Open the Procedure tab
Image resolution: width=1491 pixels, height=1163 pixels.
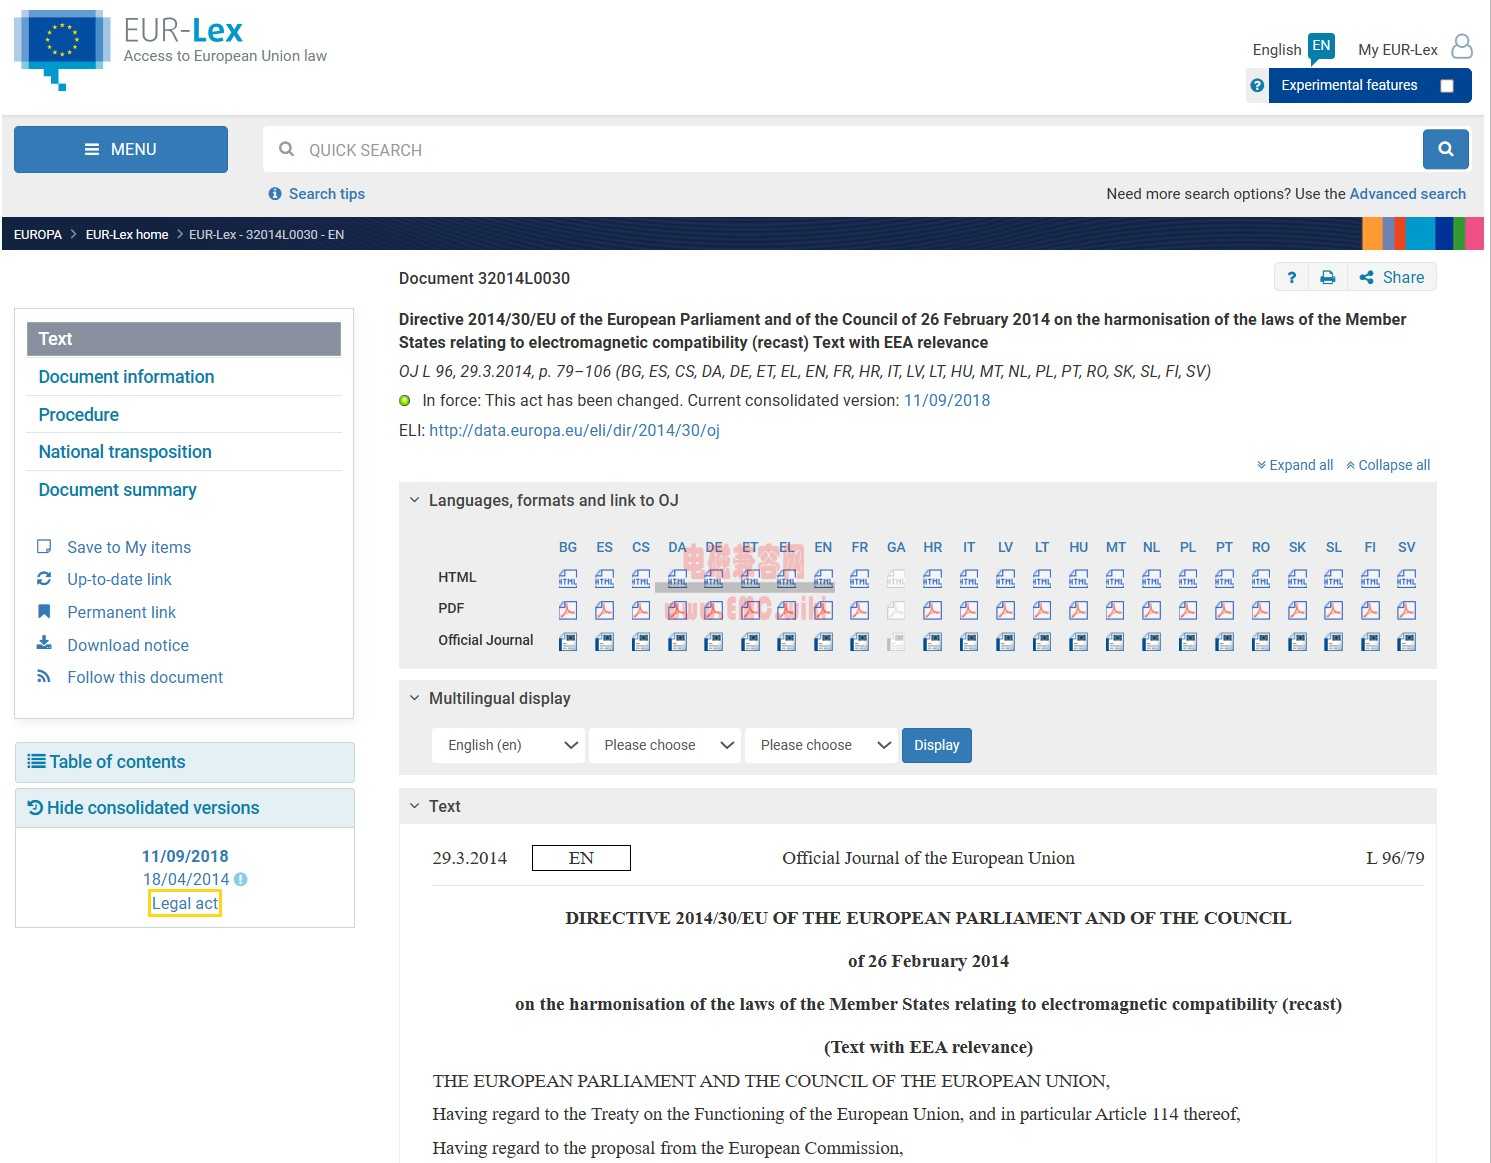click(x=78, y=415)
